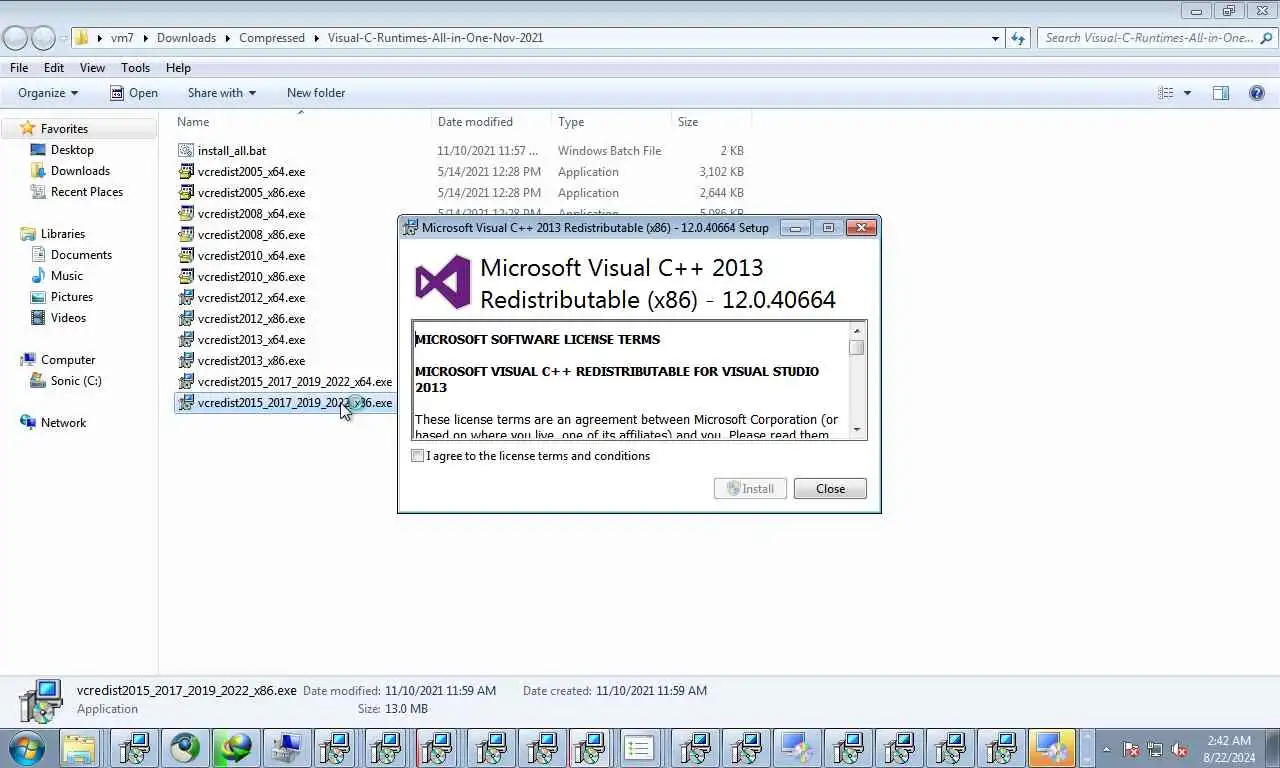The width and height of the screenshot is (1280, 768).
Task: Expand the breadcrumb arrow after Downloads
Action: click(228, 38)
